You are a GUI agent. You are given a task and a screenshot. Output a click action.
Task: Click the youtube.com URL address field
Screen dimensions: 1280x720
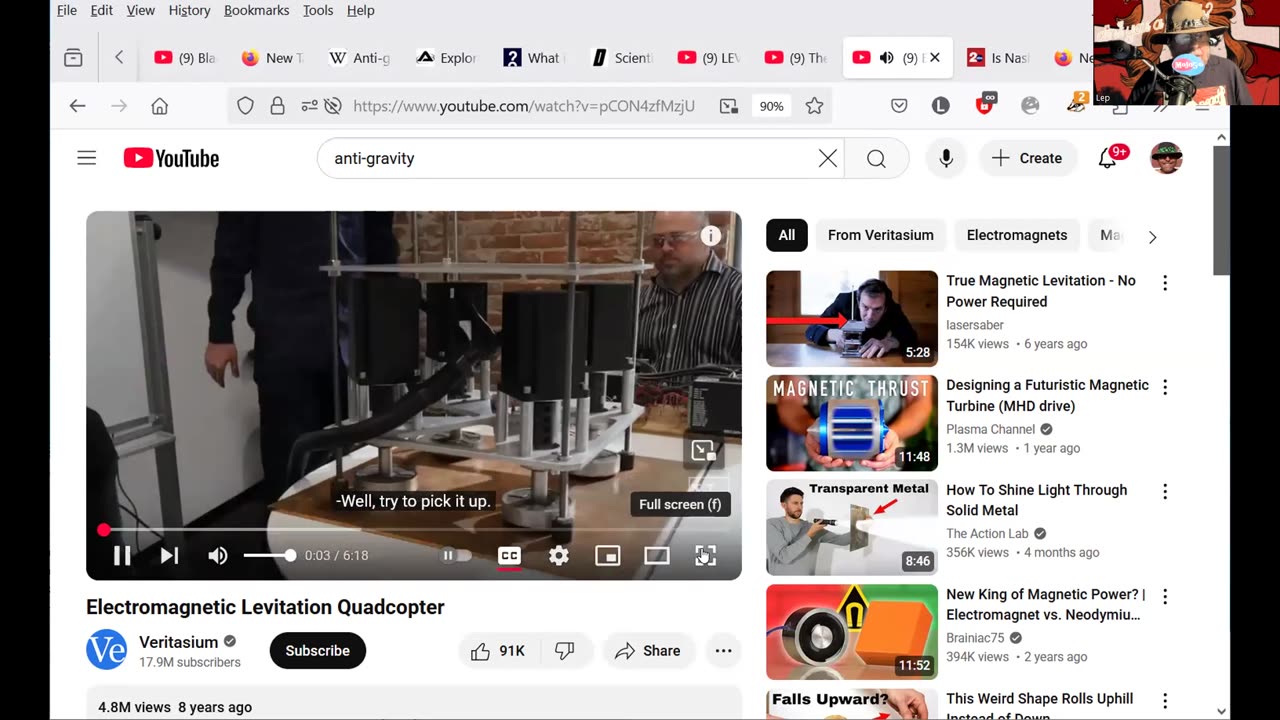[x=524, y=106]
